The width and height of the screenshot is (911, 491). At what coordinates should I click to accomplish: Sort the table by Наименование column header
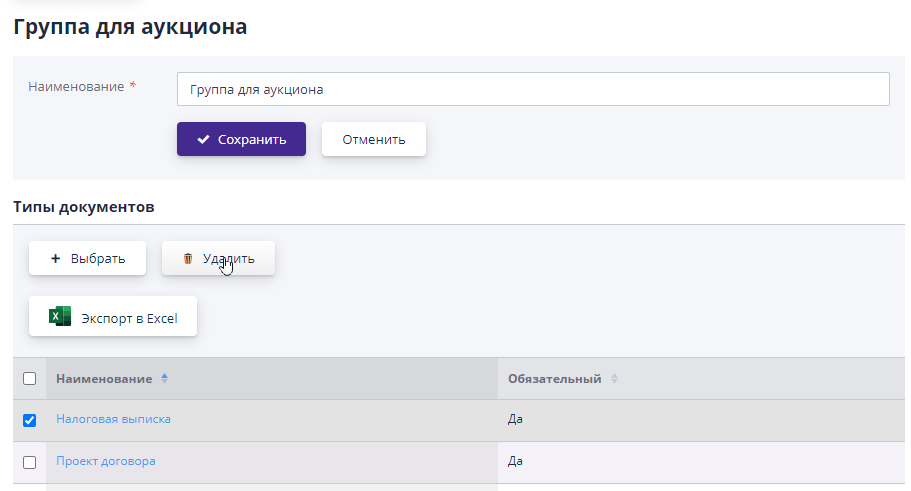coord(104,379)
